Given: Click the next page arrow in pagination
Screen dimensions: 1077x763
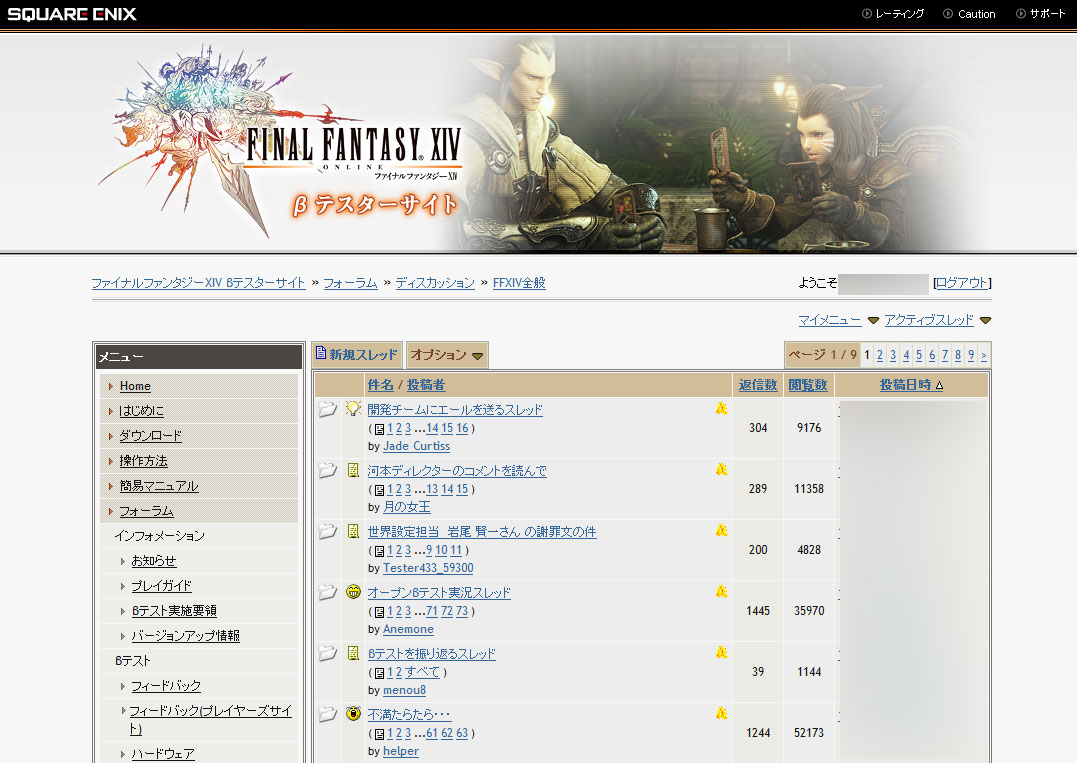Looking at the screenshot, I should tap(984, 355).
